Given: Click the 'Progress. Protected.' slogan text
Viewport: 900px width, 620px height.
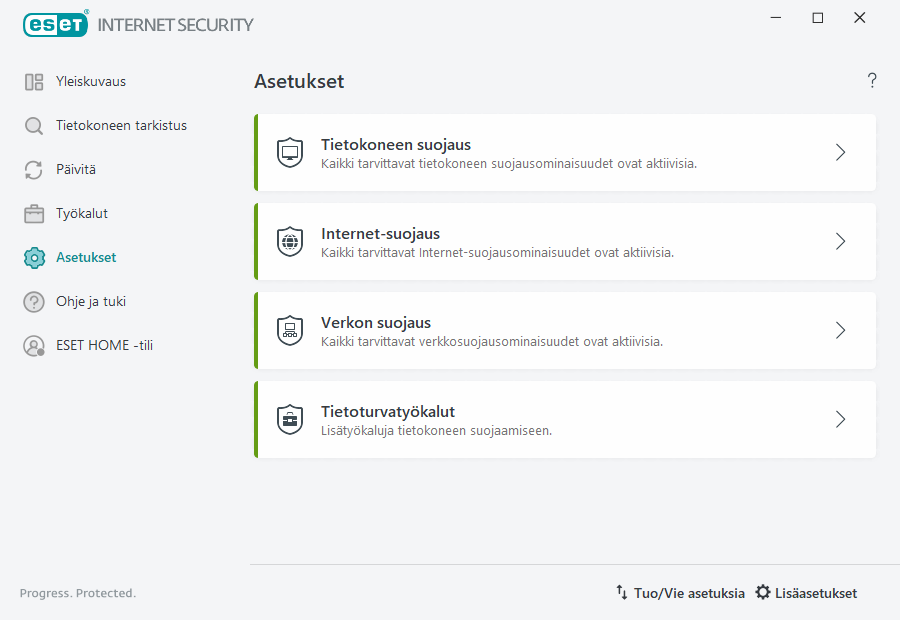Looking at the screenshot, I should click(x=77, y=593).
